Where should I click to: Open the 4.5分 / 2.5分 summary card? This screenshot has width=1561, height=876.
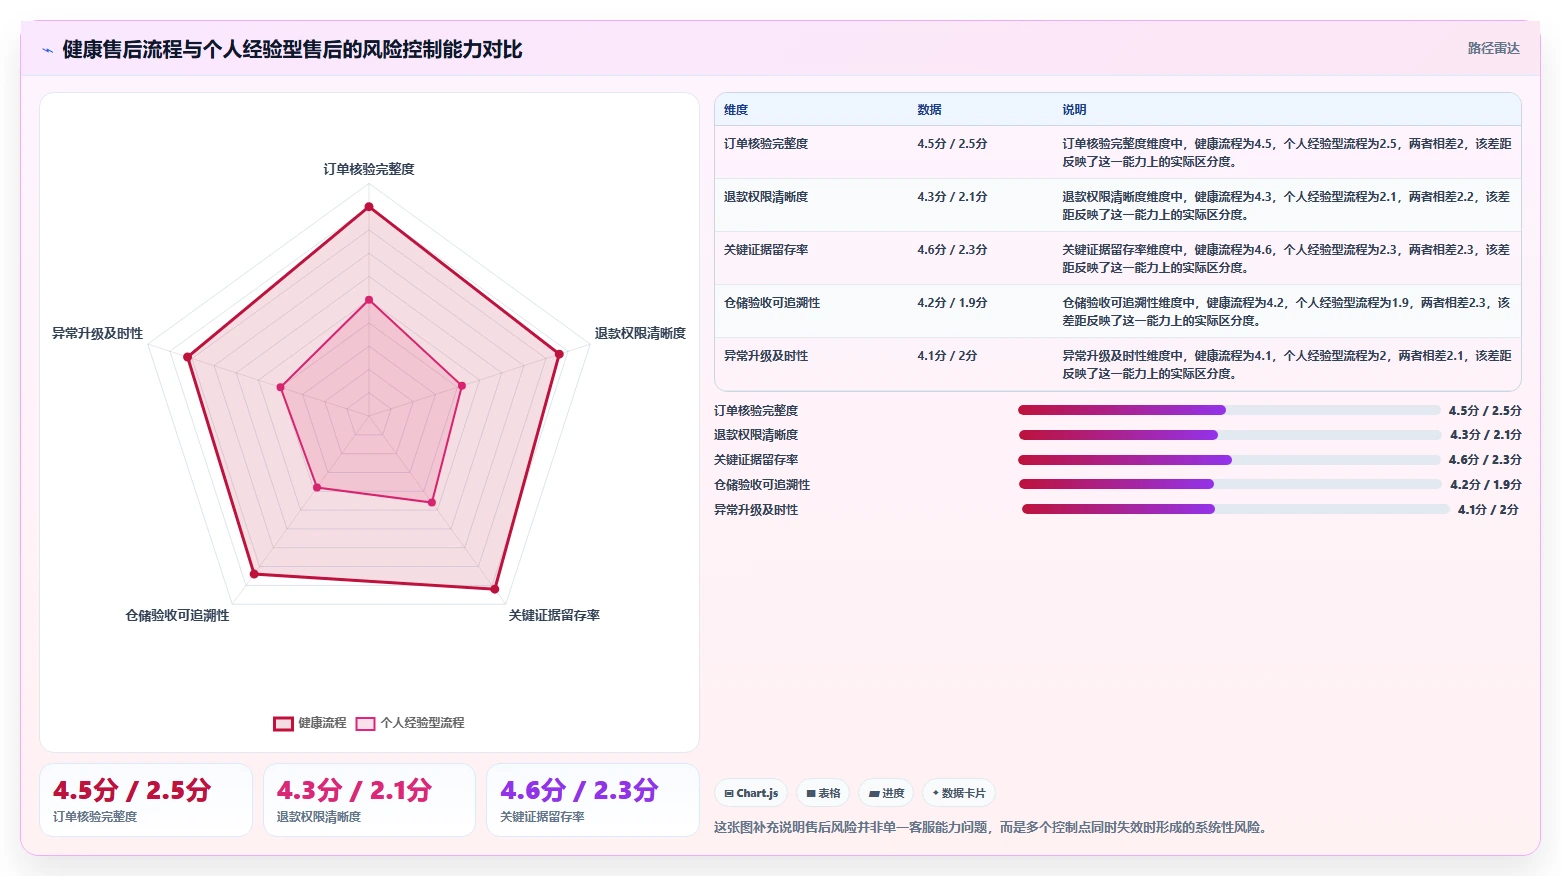pyautogui.click(x=146, y=800)
